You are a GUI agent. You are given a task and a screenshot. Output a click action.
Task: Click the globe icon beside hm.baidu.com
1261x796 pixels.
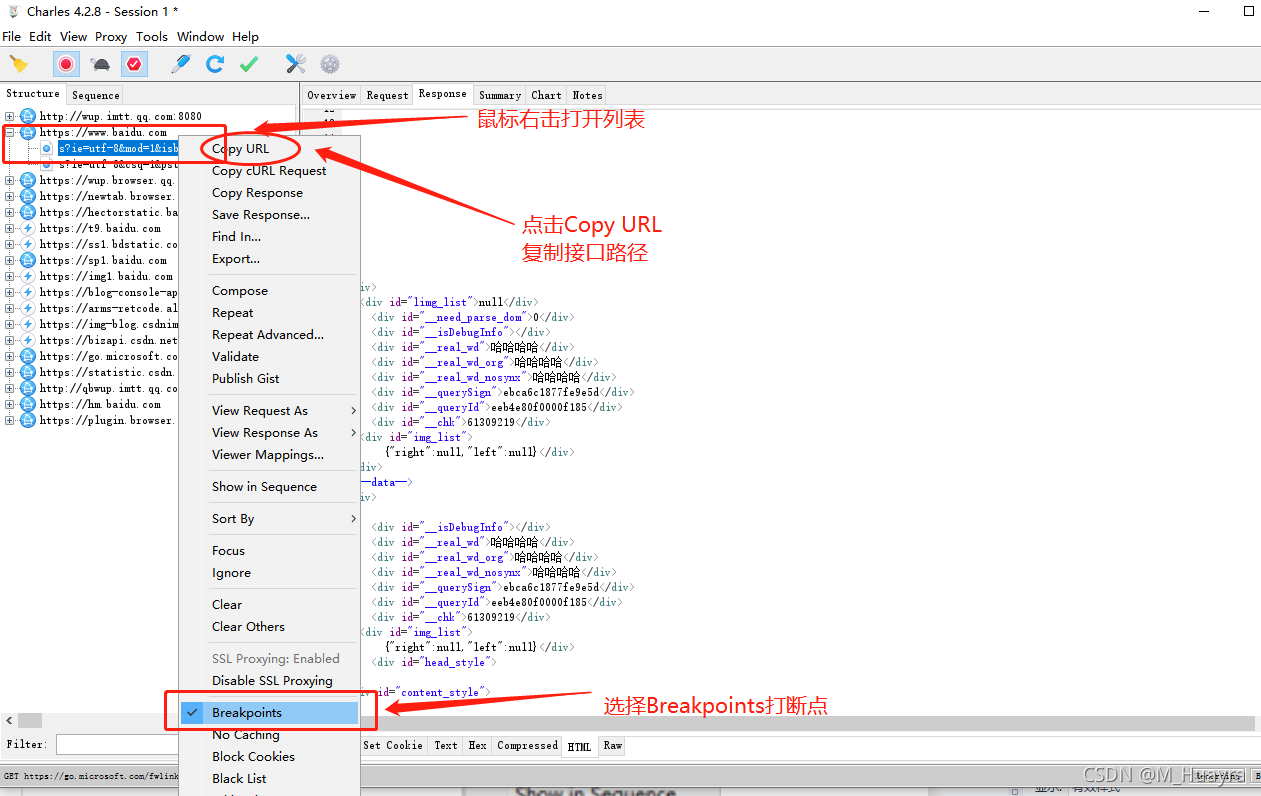click(28, 404)
